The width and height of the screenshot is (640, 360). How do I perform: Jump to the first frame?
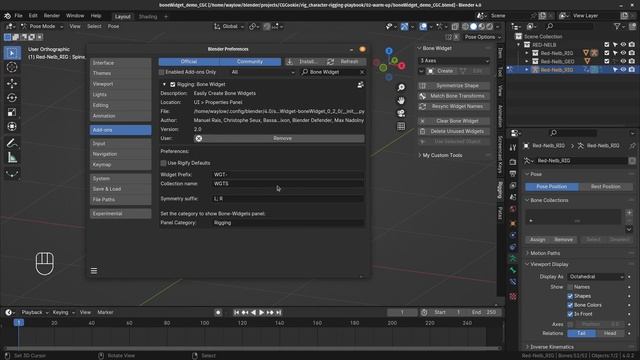tap(236, 313)
